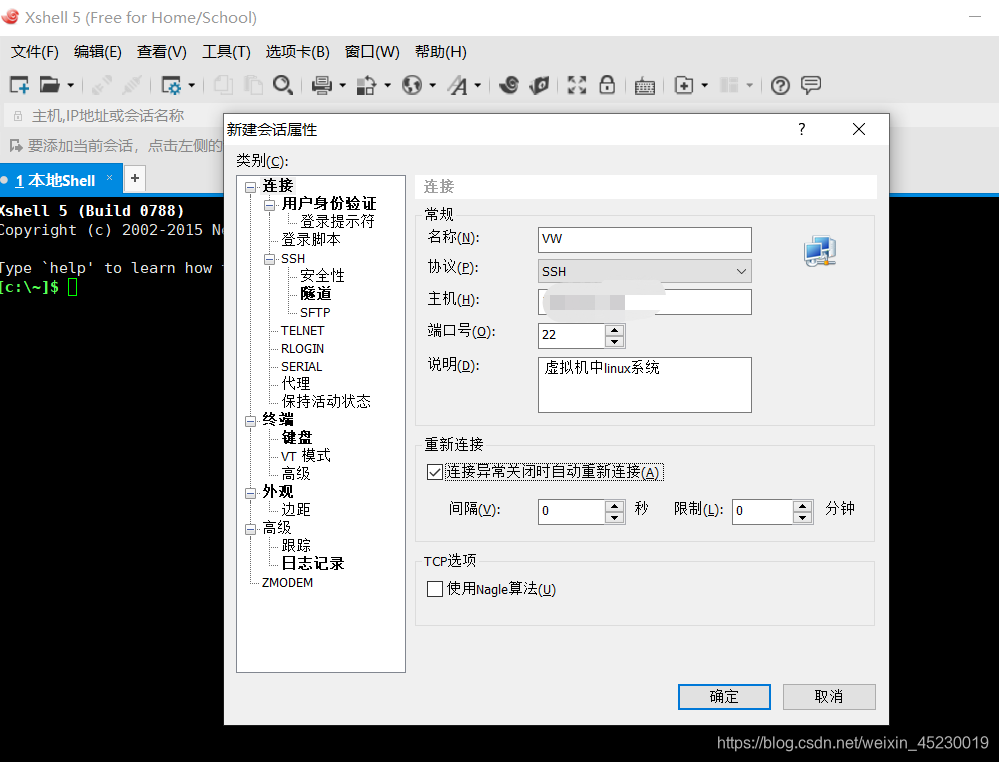Open the 工具(T) menu
Viewport: 999px width, 762px height.
[226, 51]
